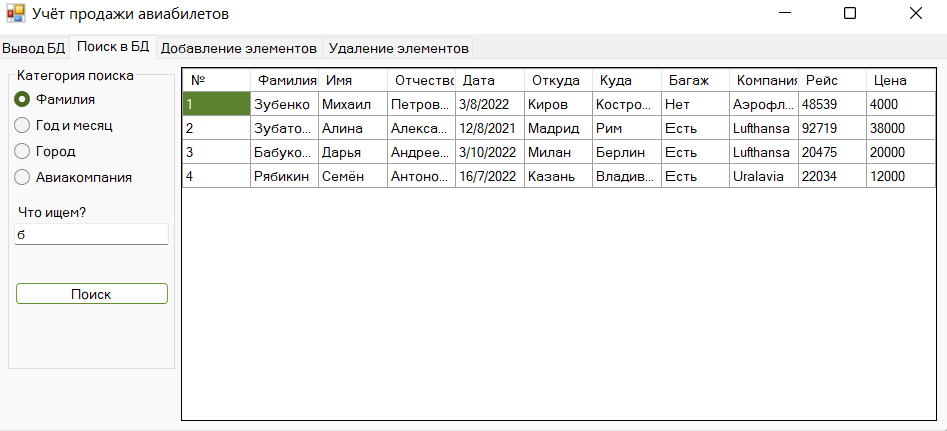Click the Зубенко surname cell
This screenshot has height=431, width=947.
(282, 104)
